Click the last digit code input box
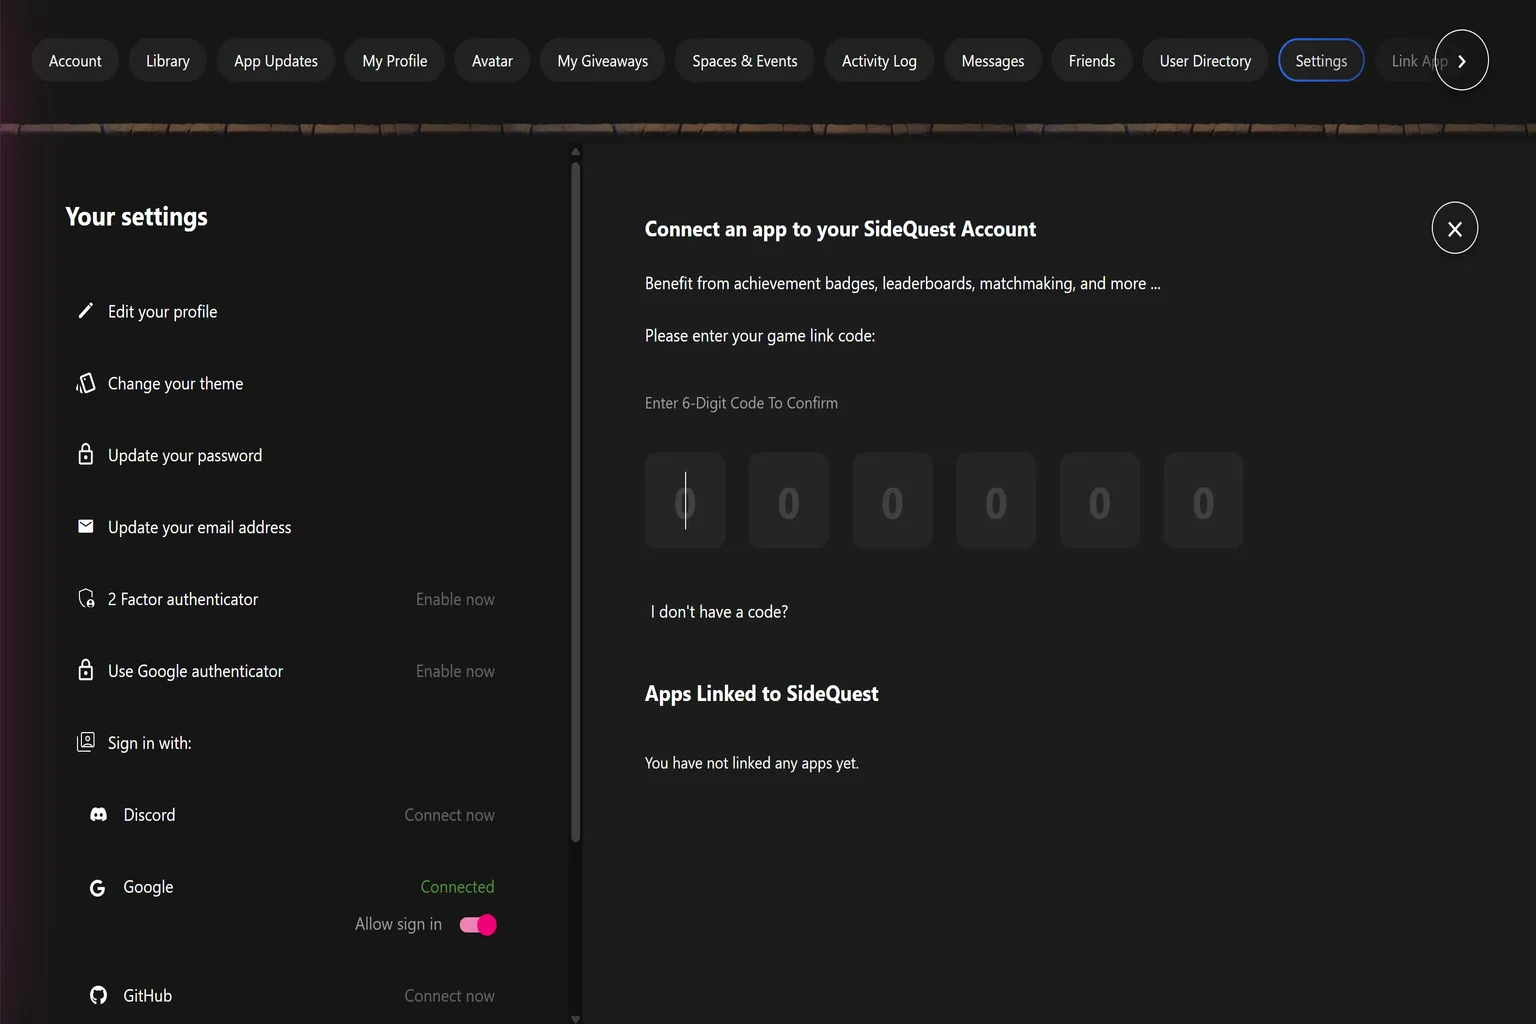Viewport: 1536px width, 1024px height. click(1204, 500)
